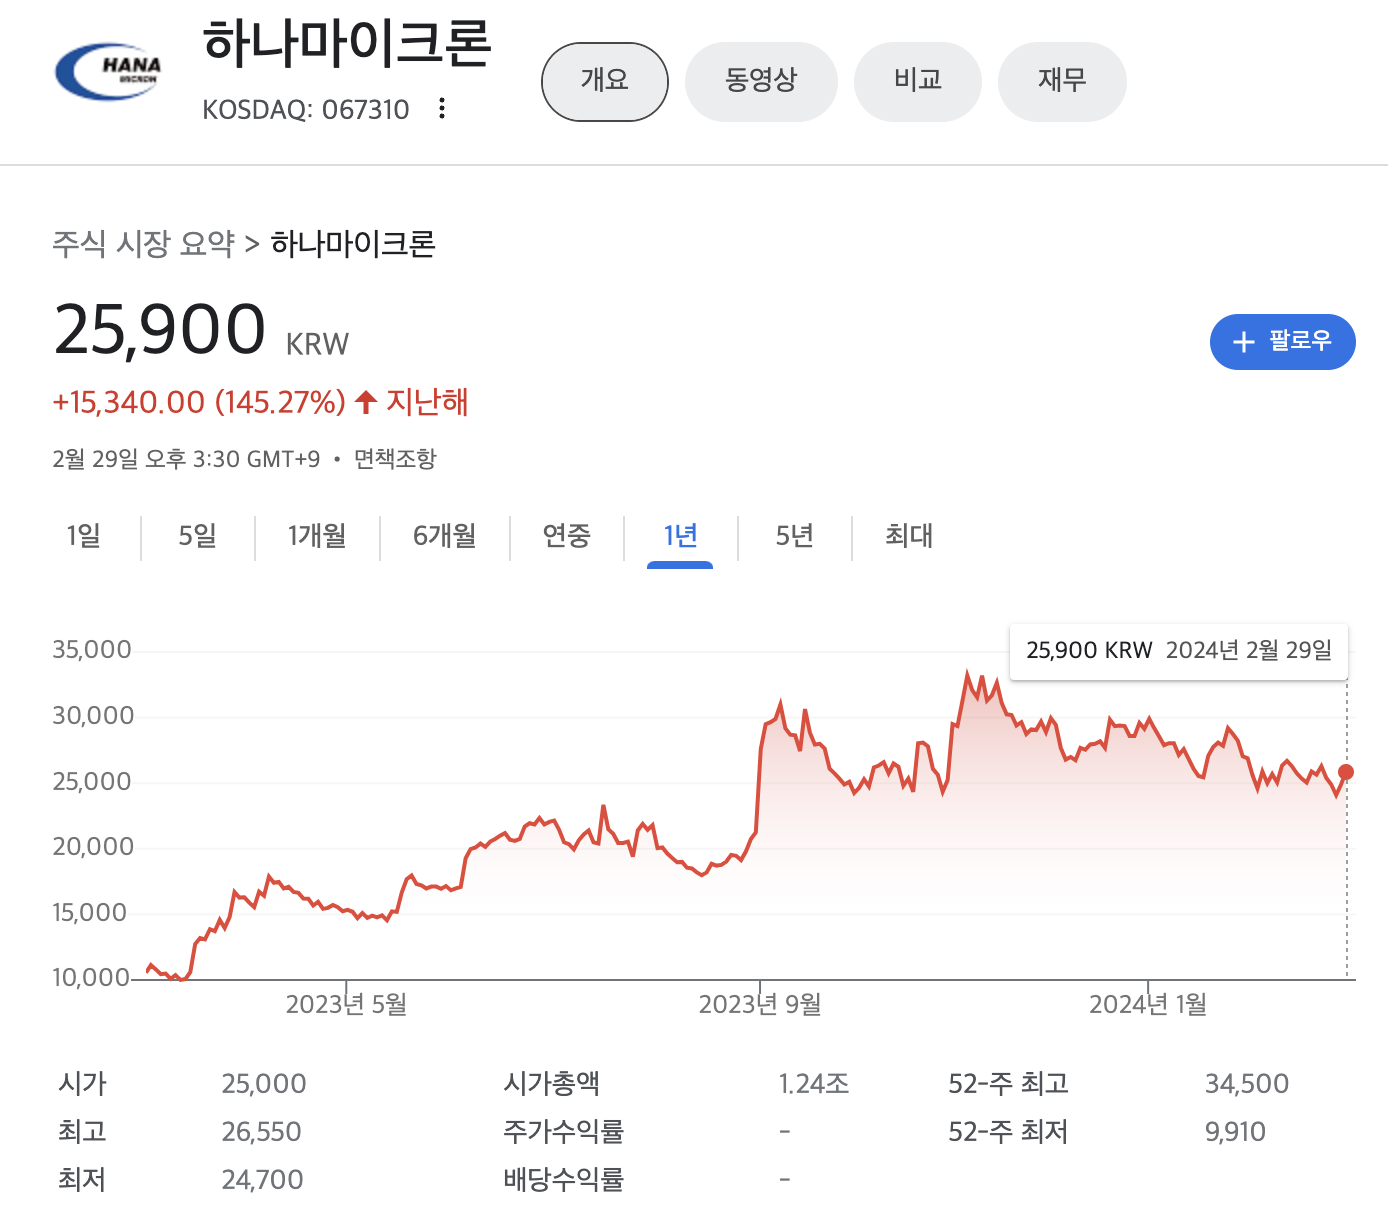This screenshot has width=1388, height=1216.
Task: Click the plus icon in 팔로우 button
Action: [x=1243, y=342]
